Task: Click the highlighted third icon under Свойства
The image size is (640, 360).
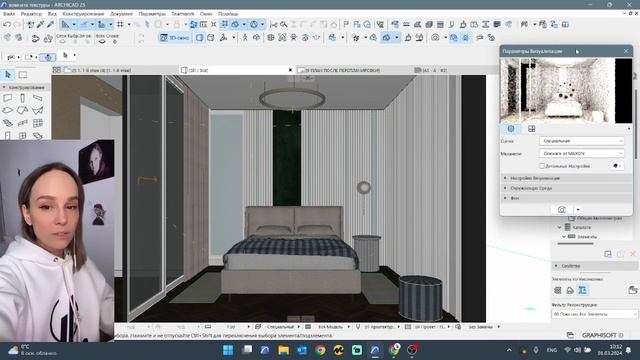Action: (x=582, y=290)
